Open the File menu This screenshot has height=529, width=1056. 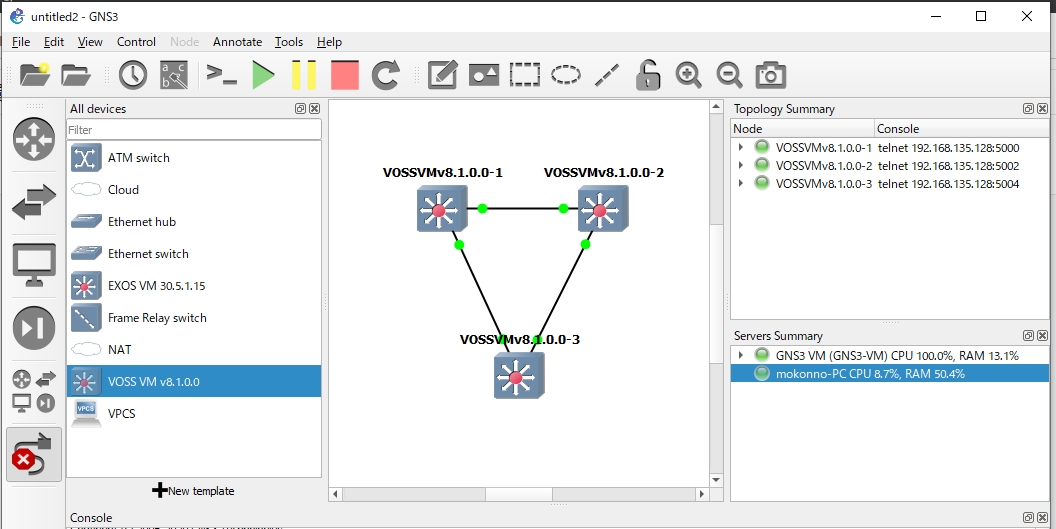pyautogui.click(x=21, y=42)
